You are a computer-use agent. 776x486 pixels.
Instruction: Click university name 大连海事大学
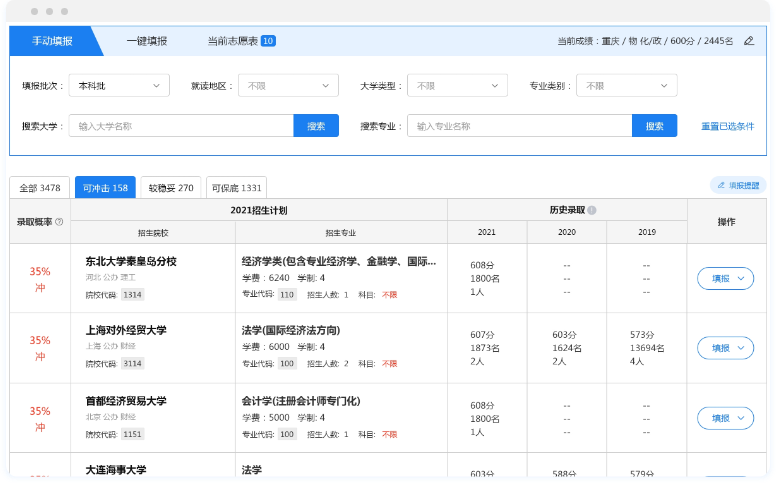click(116, 470)
